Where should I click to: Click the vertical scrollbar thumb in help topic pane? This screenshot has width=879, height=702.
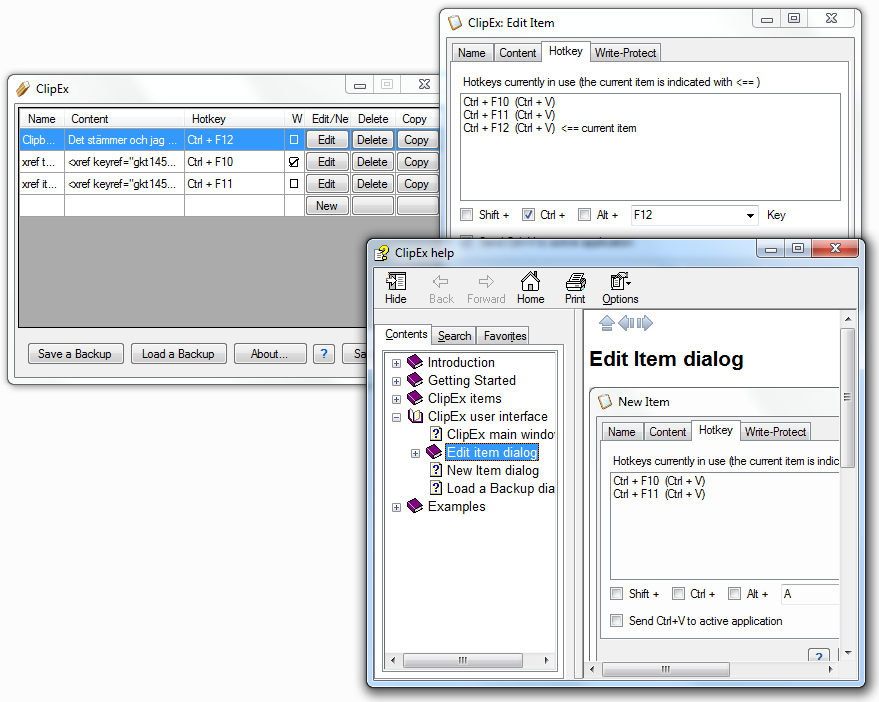[x=848, y=398]
